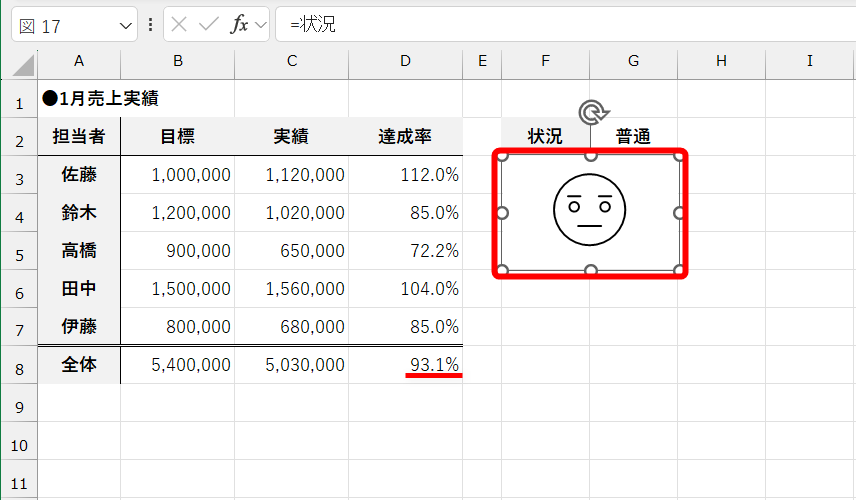The width and height of the screenshot is (856, 500).
Task: Click the 1,500,000 target cell
Action: [x=177, y=288]
